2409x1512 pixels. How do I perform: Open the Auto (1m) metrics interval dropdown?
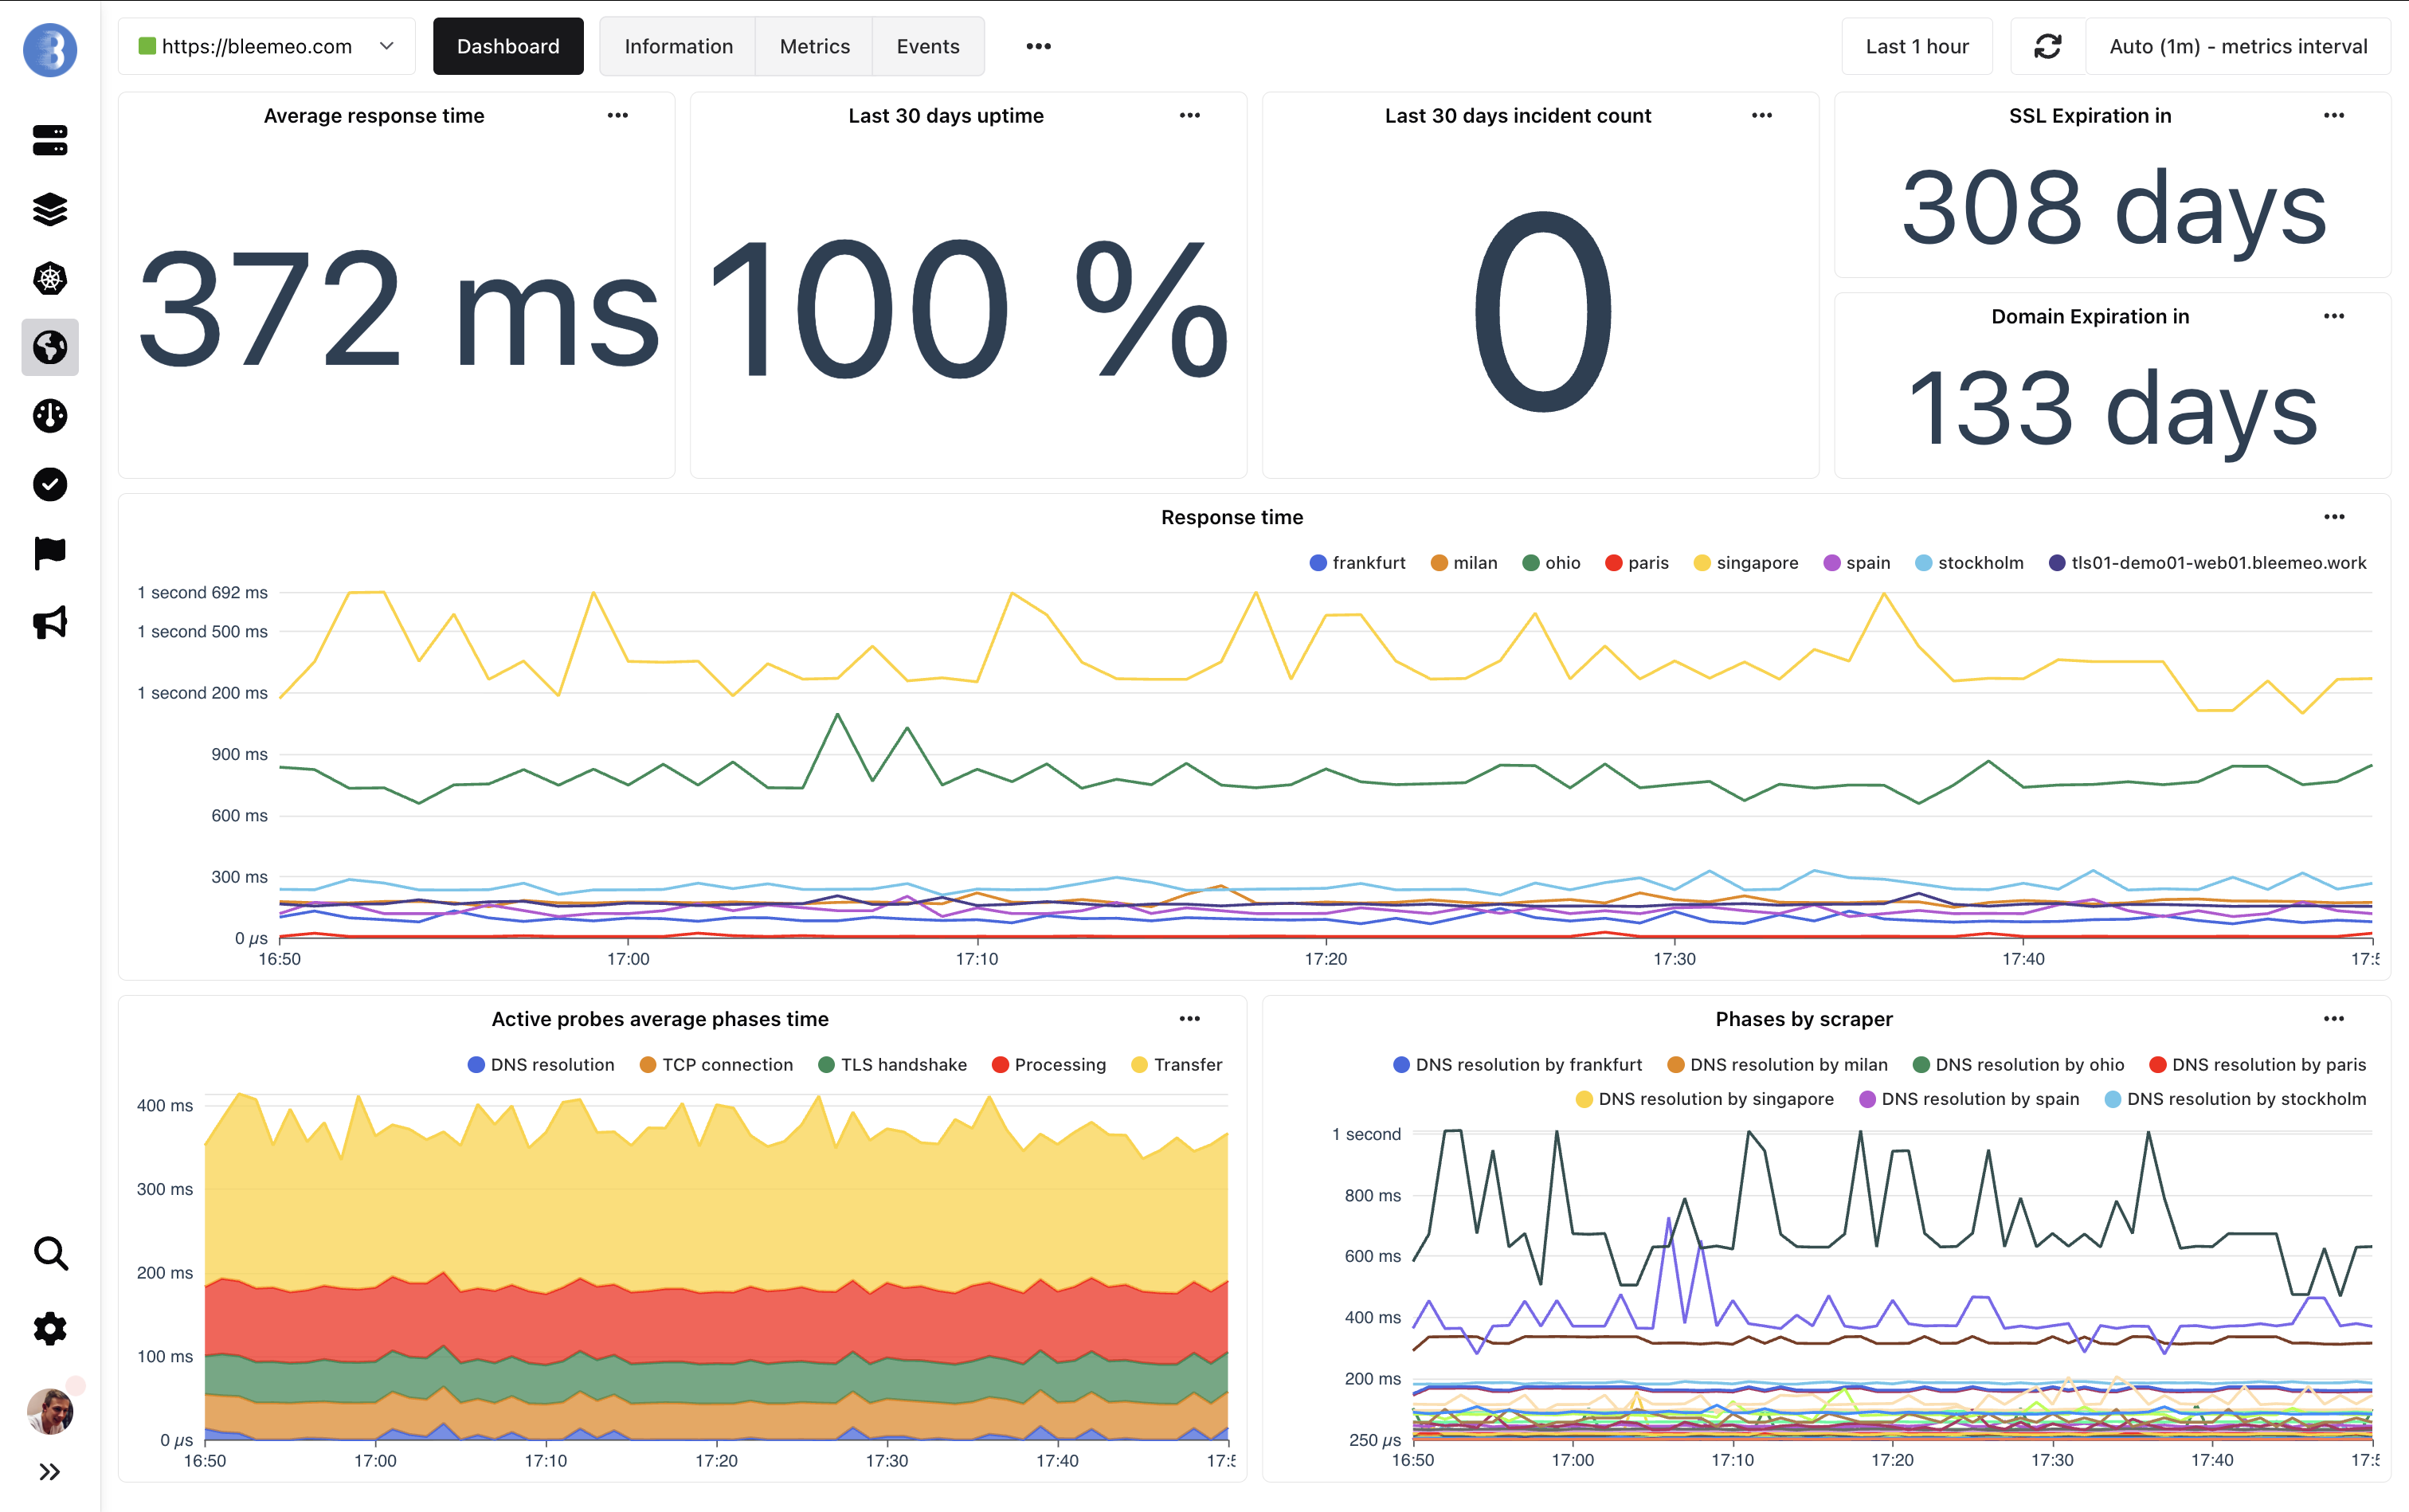click(2237, 46)
